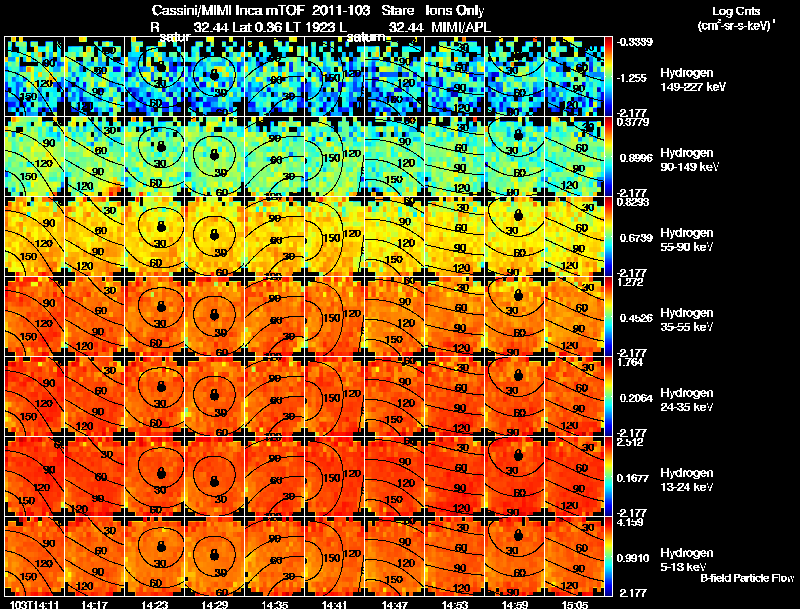Click Saturn marker in 14:23 panel, 90-149 keV row

162,146
